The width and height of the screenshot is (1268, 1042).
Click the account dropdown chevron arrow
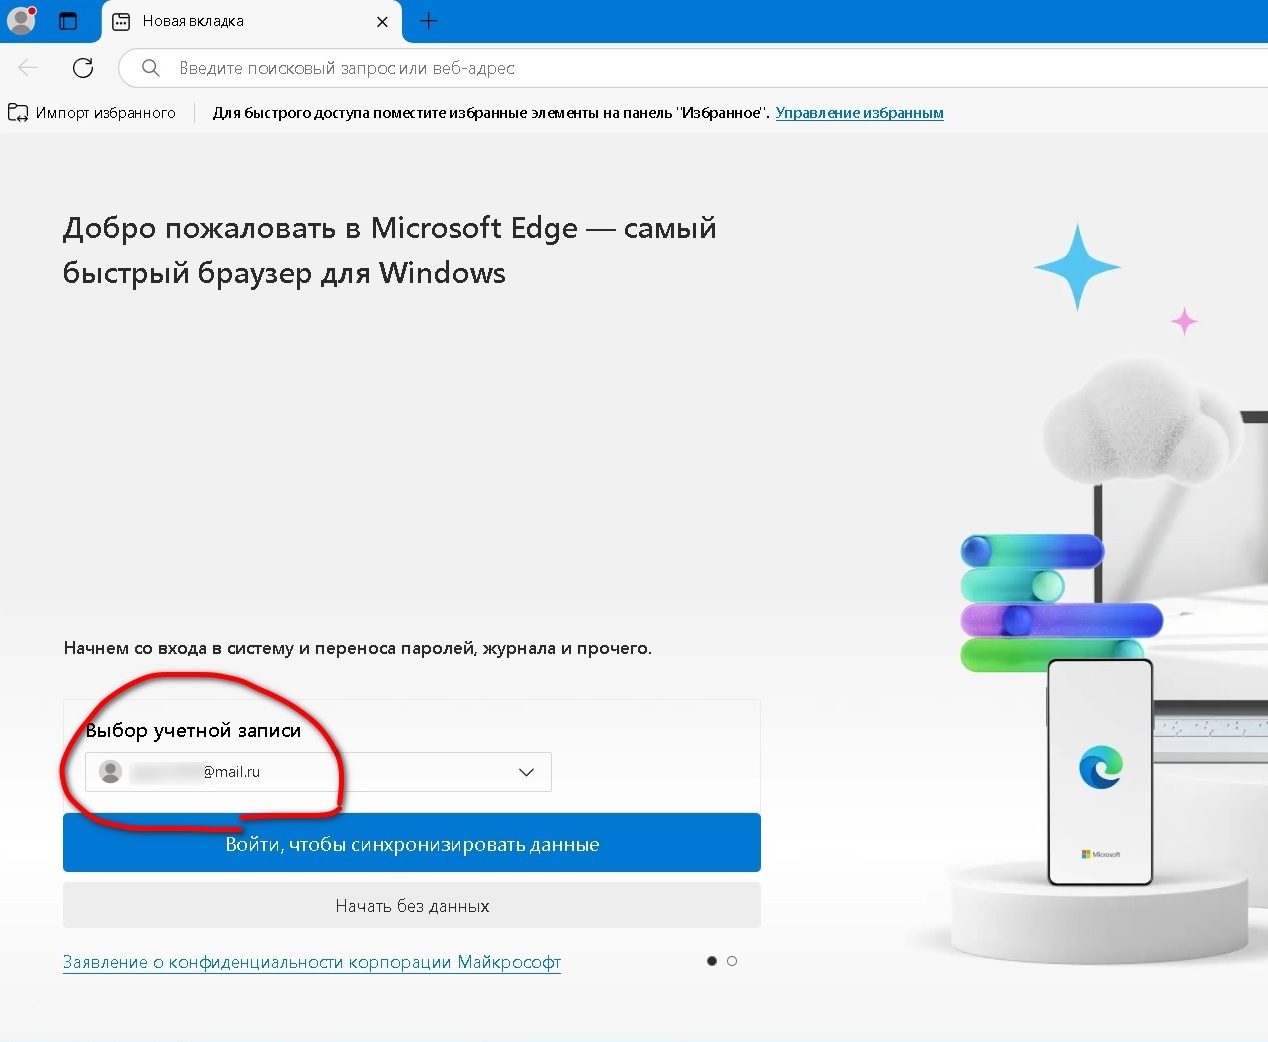coord(526,772)
